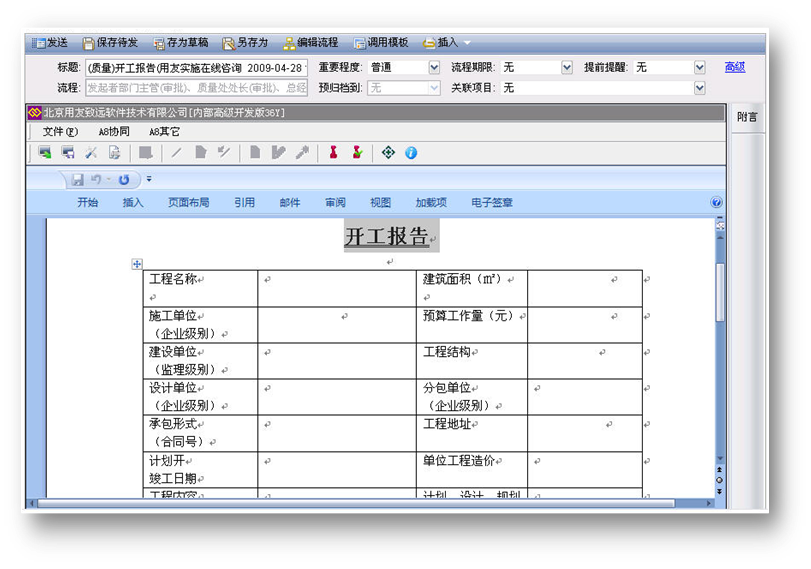The width and height of the screenshot is (811, 569).
Task: Open the 提前提醒 reminder dropdown
Action: click(700, 68)
